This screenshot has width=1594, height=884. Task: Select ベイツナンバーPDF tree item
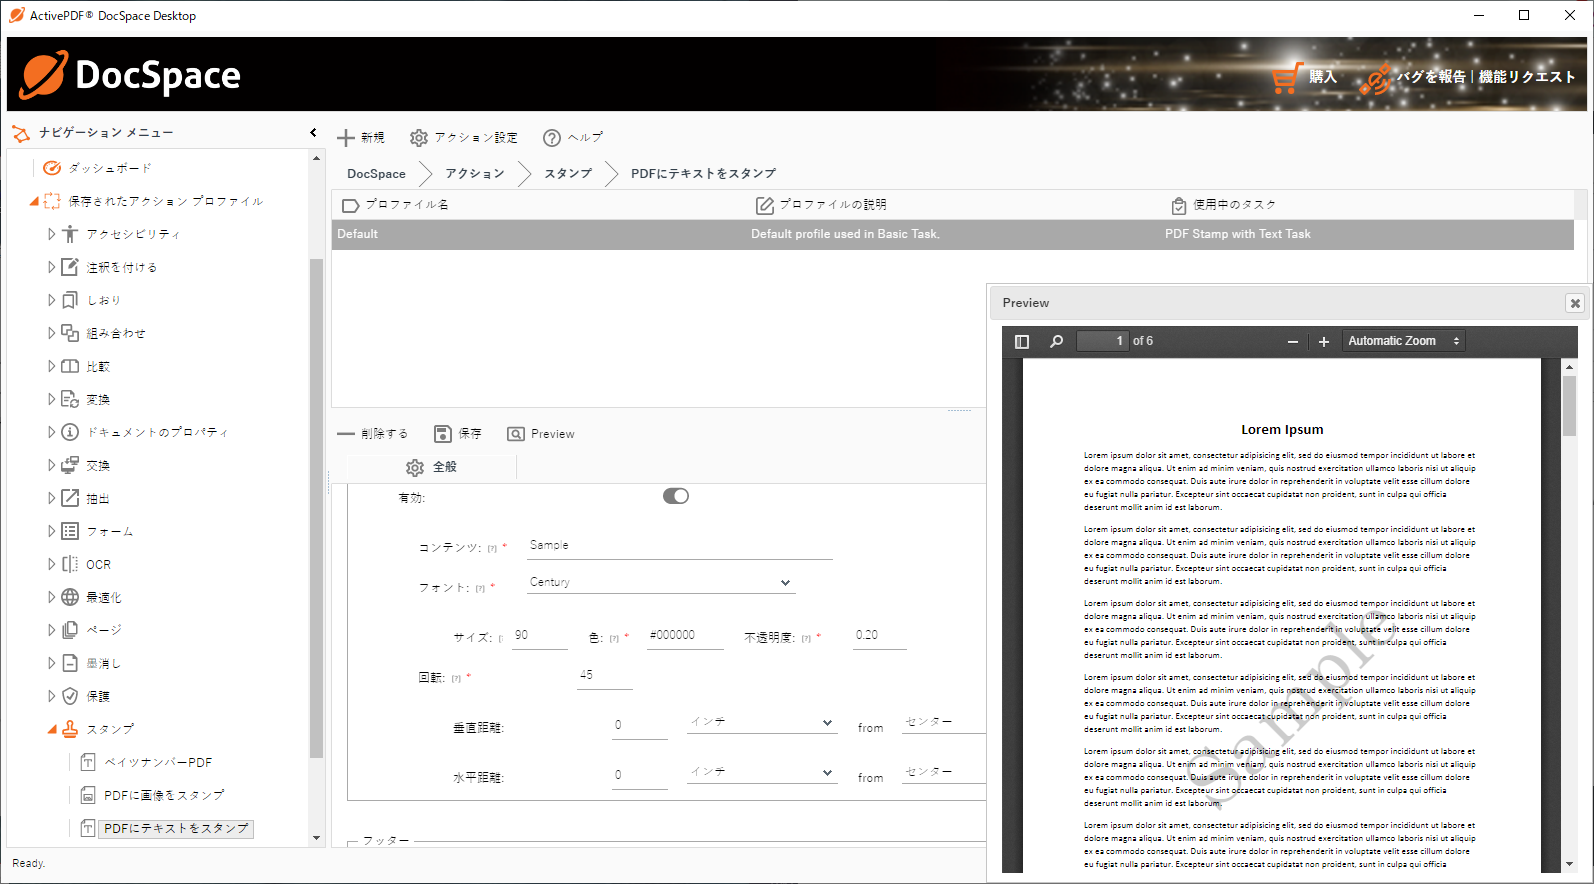pos(158,762)
